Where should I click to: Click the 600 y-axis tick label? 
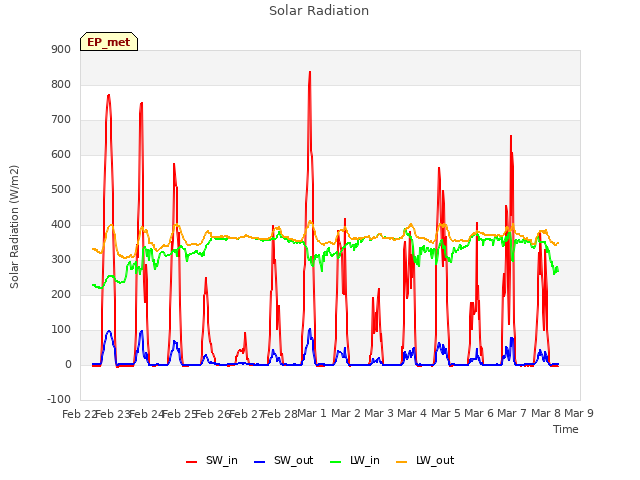pyautogui.click(x=61, y=155)
